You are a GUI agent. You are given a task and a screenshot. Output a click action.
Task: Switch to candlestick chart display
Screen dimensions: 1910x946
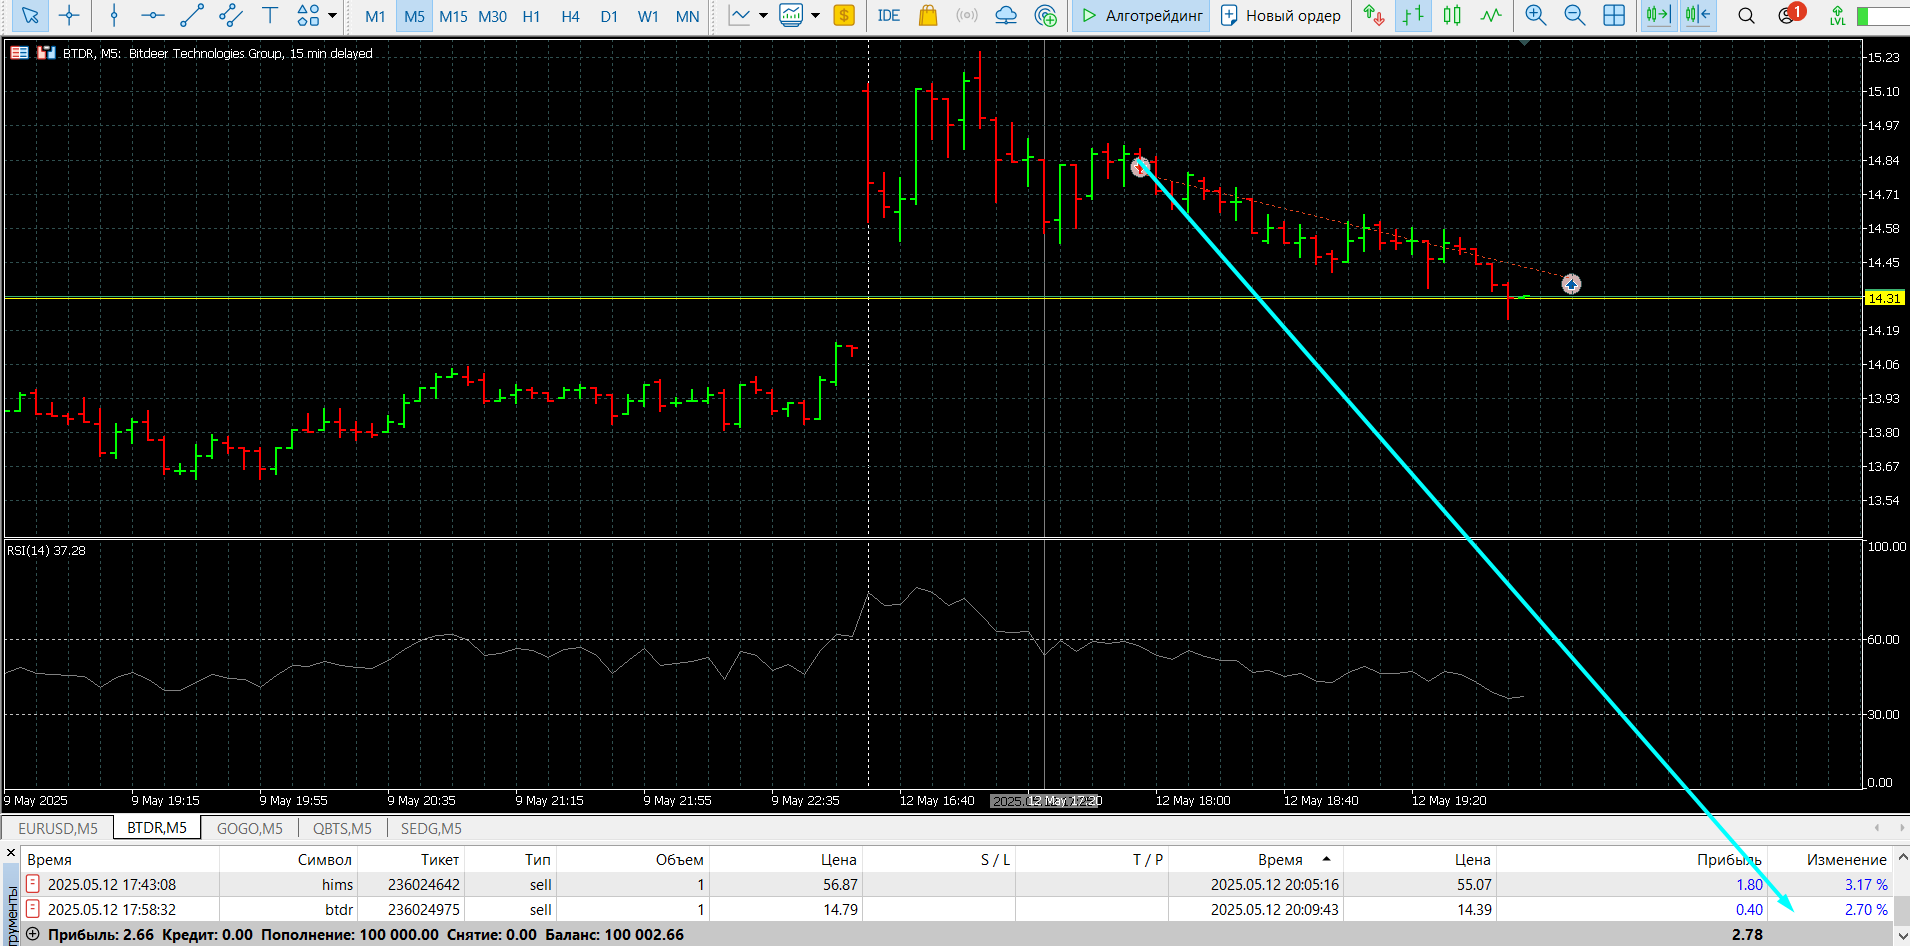point(1452,15)
